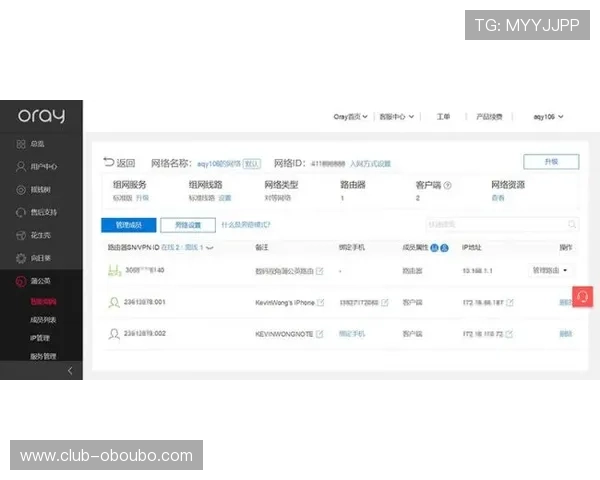The image size is (600, 480).
Task: Edit the remark of the router row
Action: click(x=320, y=271)
